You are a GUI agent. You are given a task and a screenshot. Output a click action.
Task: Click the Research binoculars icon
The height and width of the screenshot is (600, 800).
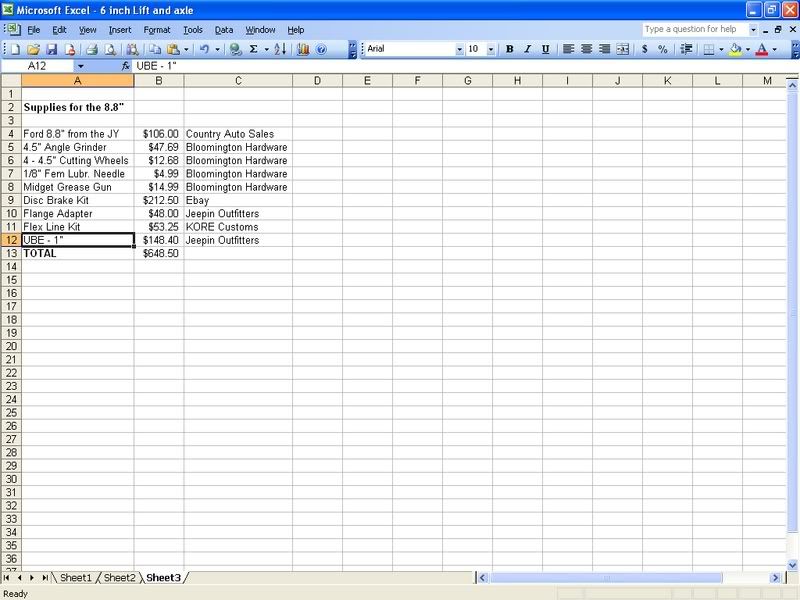pos(133,49)
